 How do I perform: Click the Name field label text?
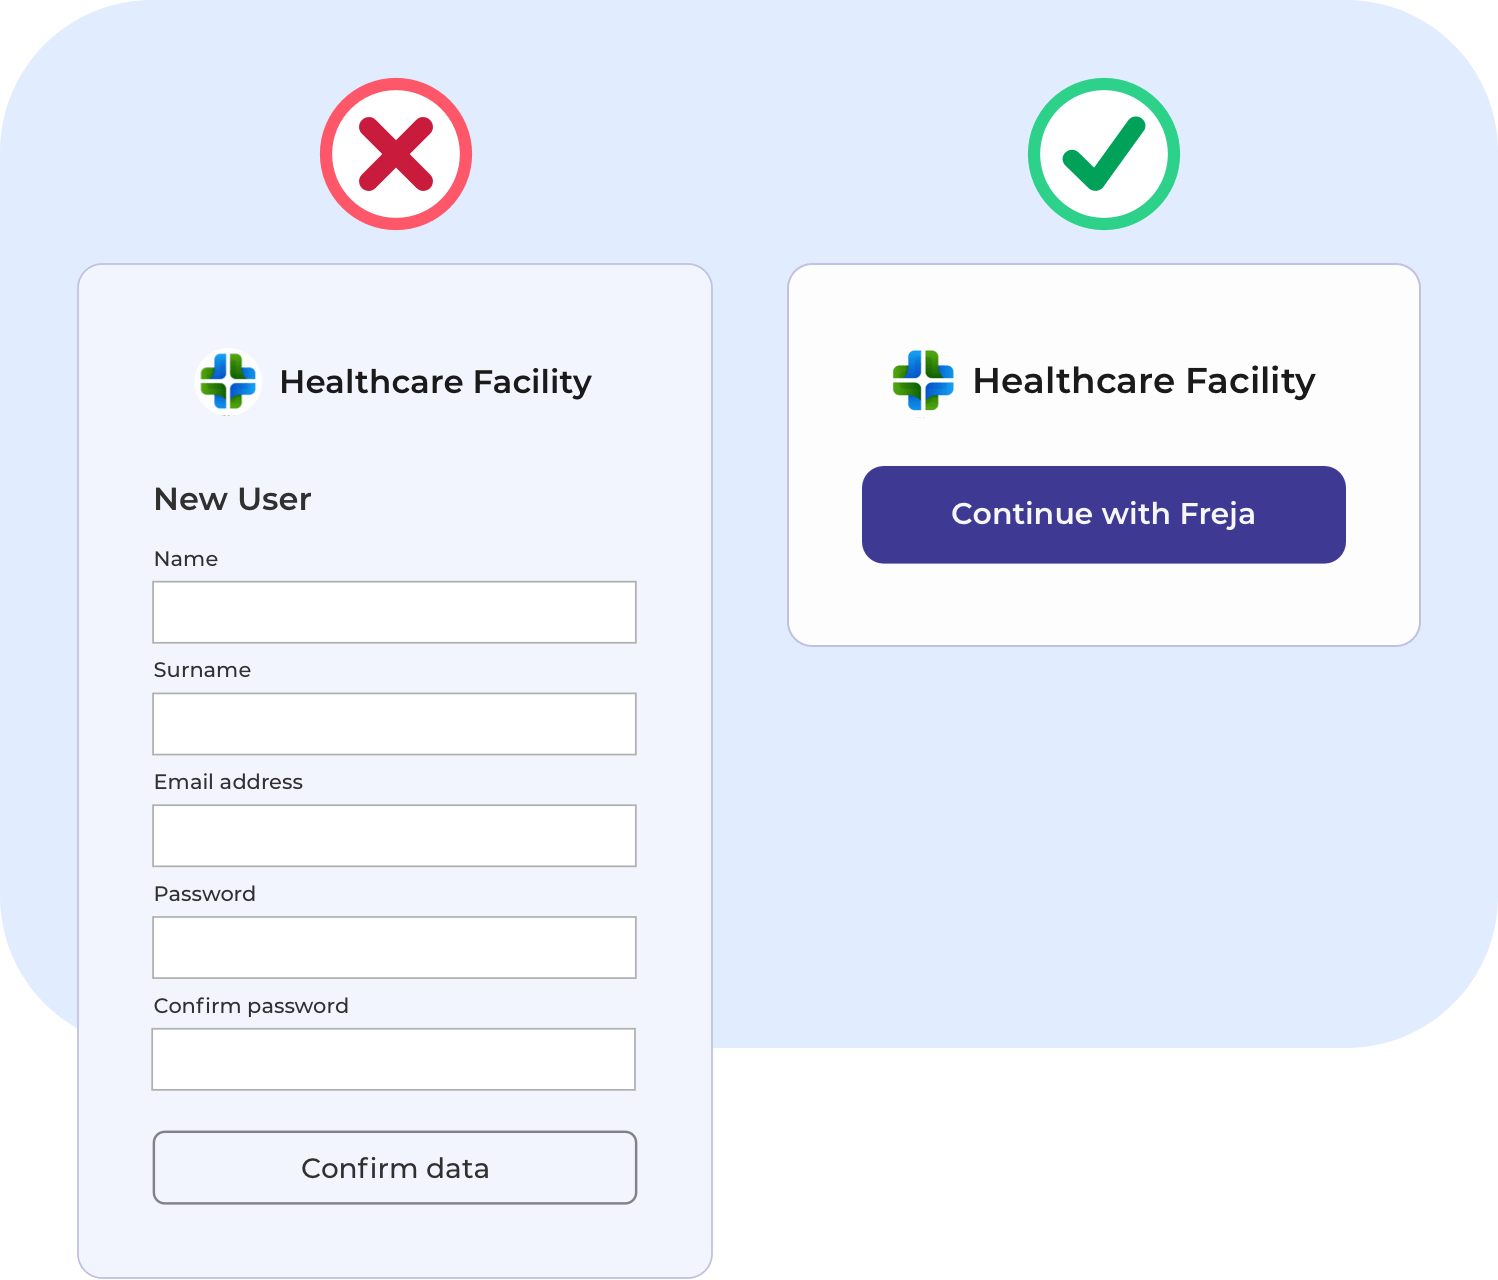click(x=186, y=559)
